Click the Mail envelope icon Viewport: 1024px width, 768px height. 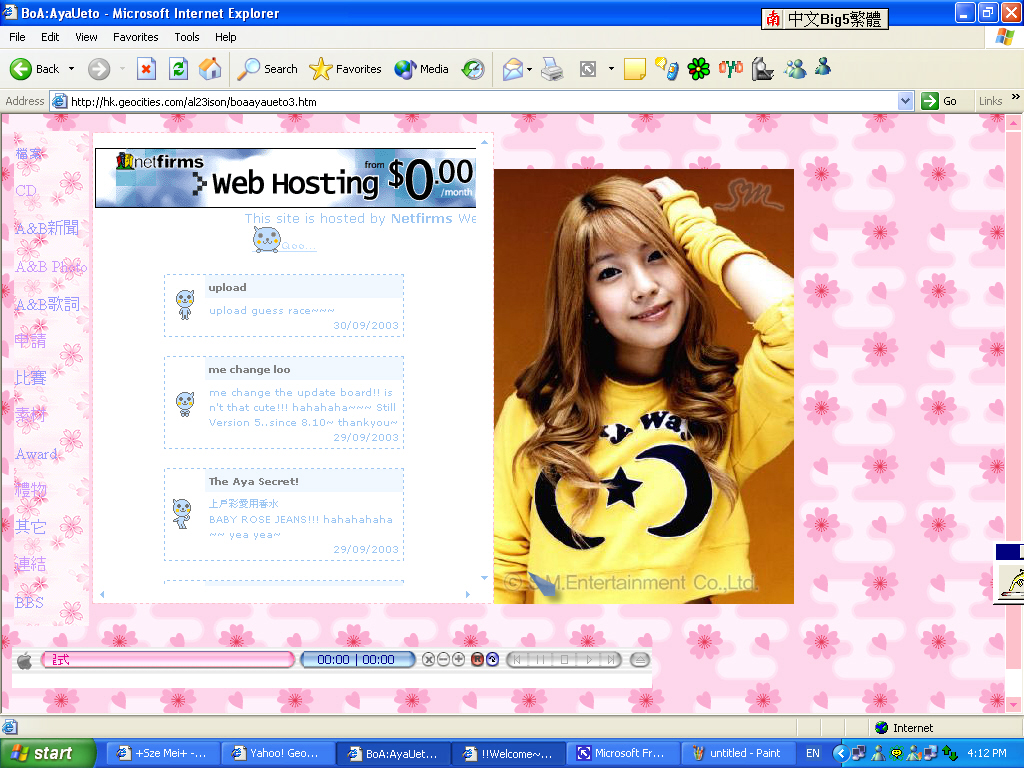(513, 69)
